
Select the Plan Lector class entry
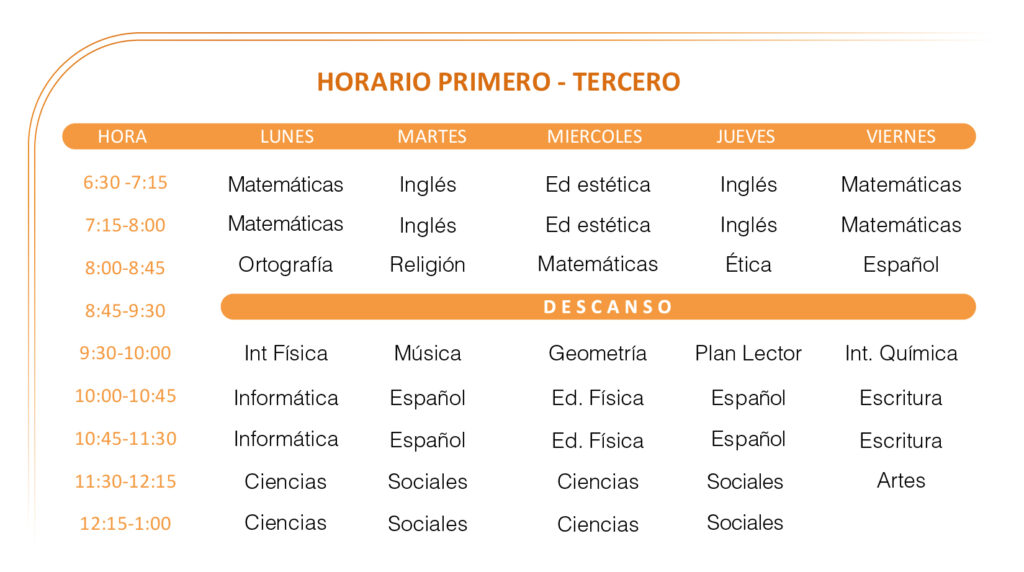tap(748, 354)
